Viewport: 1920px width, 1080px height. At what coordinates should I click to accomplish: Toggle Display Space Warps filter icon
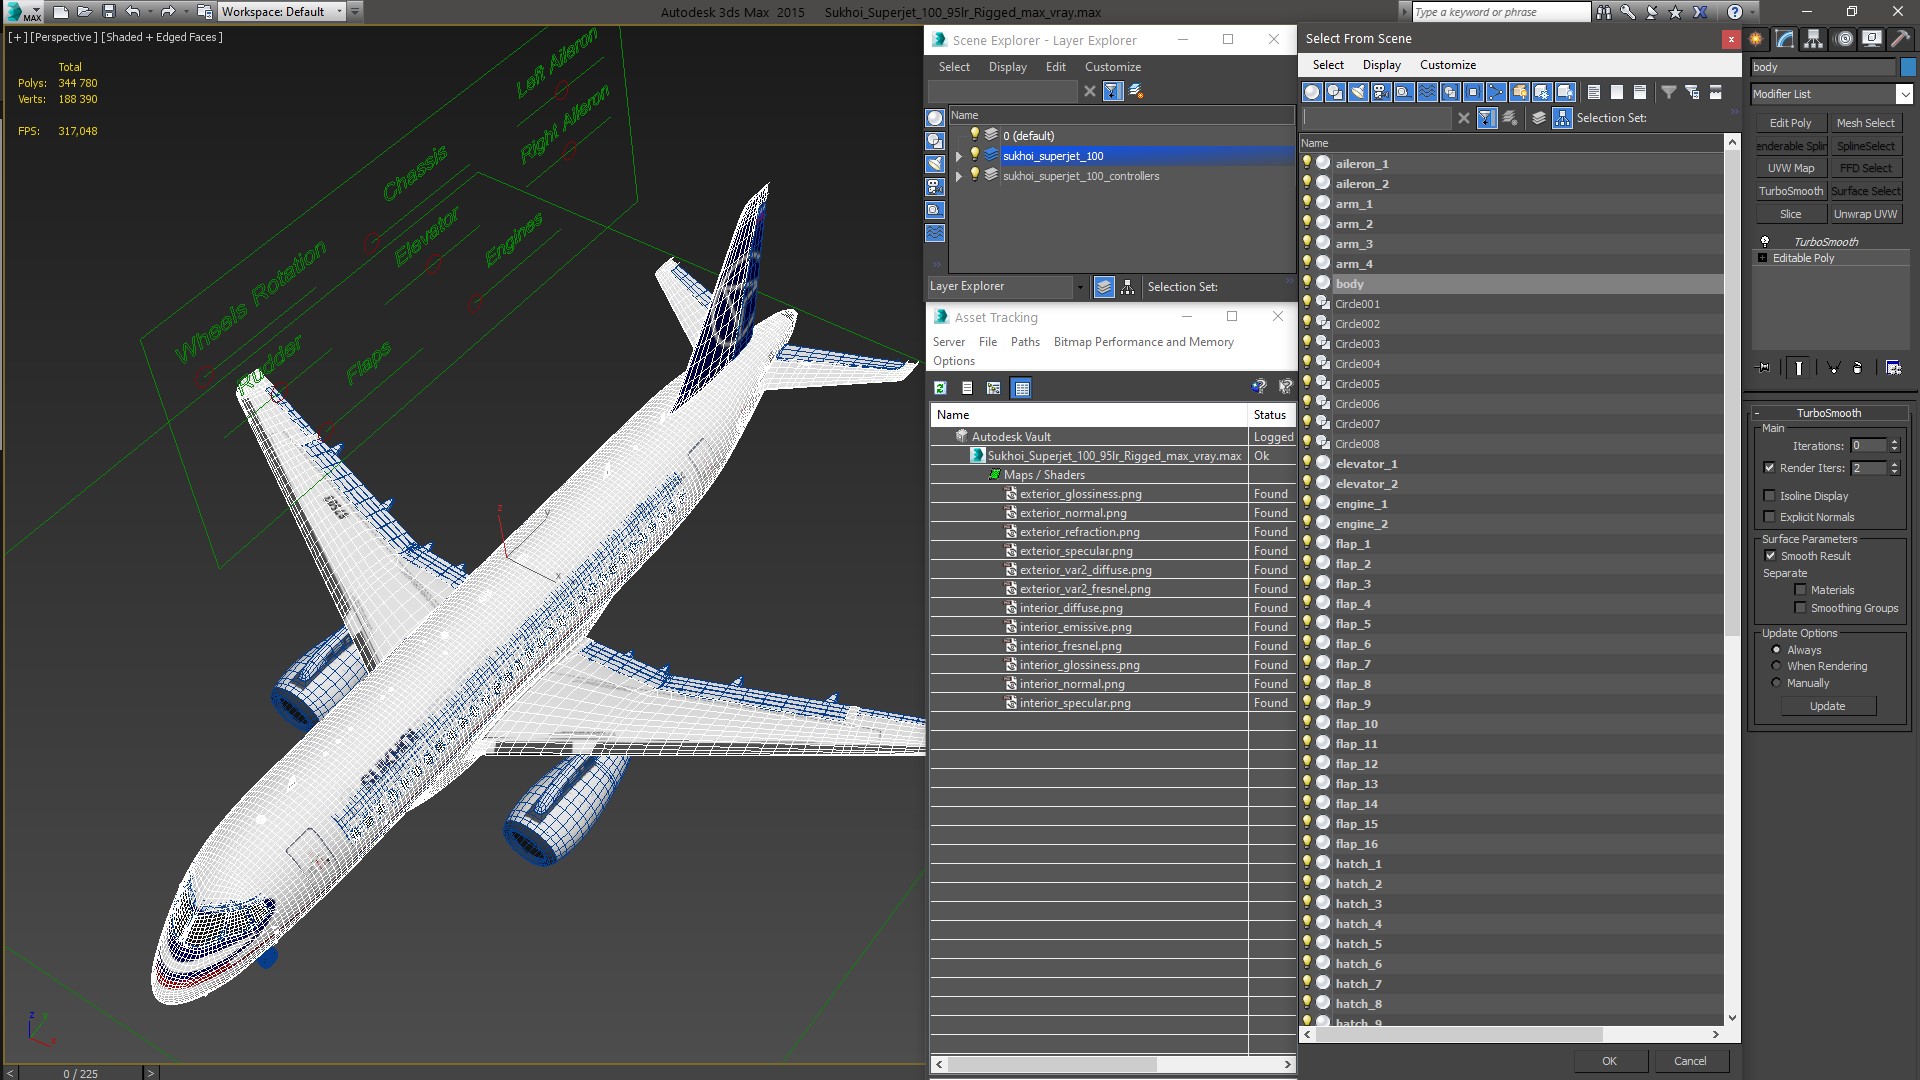pos(1427,92)
